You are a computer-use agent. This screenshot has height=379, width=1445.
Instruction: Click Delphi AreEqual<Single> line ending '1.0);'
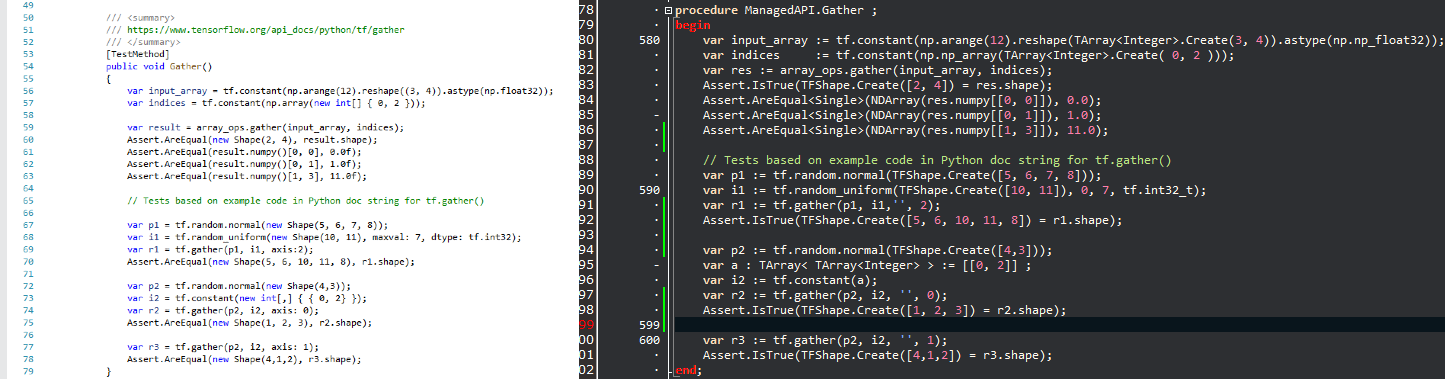(x=901, y=115)
